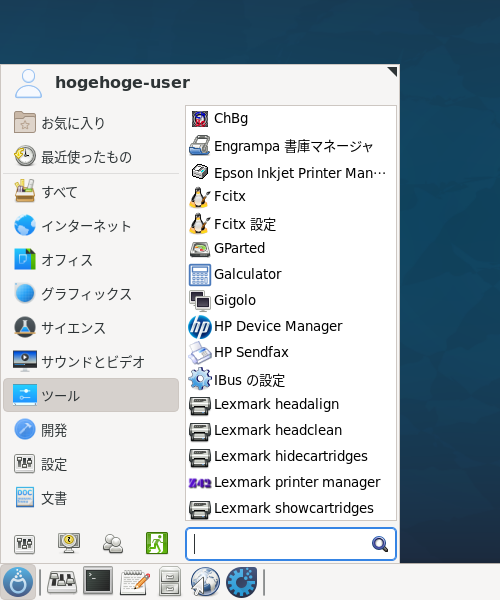Open グラフィックス graphics category

coord(91,293)
